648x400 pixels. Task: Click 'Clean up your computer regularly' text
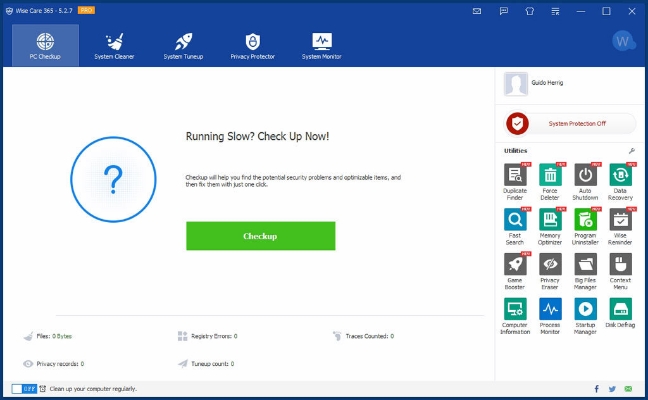pos(93,389)
